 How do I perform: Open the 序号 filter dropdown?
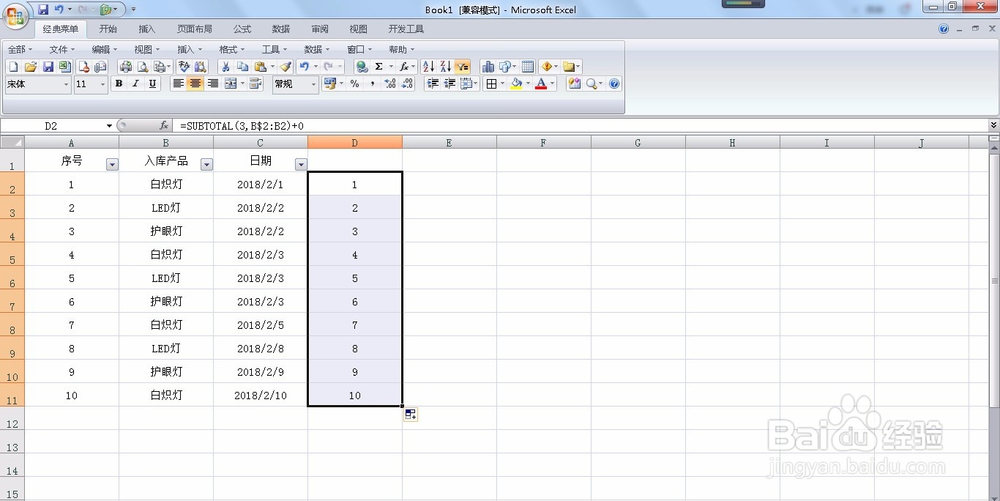click(x=112, y=164)
